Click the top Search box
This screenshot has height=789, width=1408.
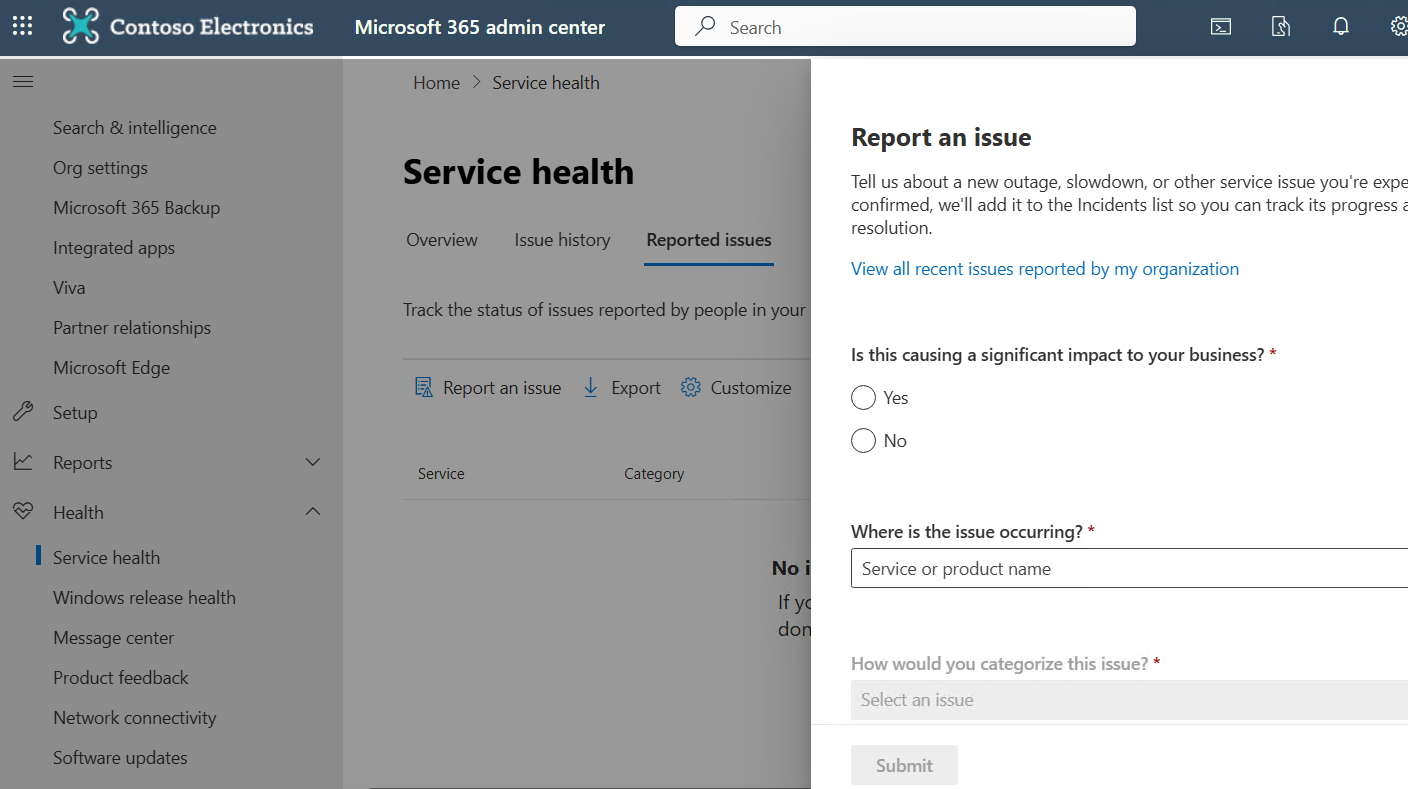(x=905, y=27)
